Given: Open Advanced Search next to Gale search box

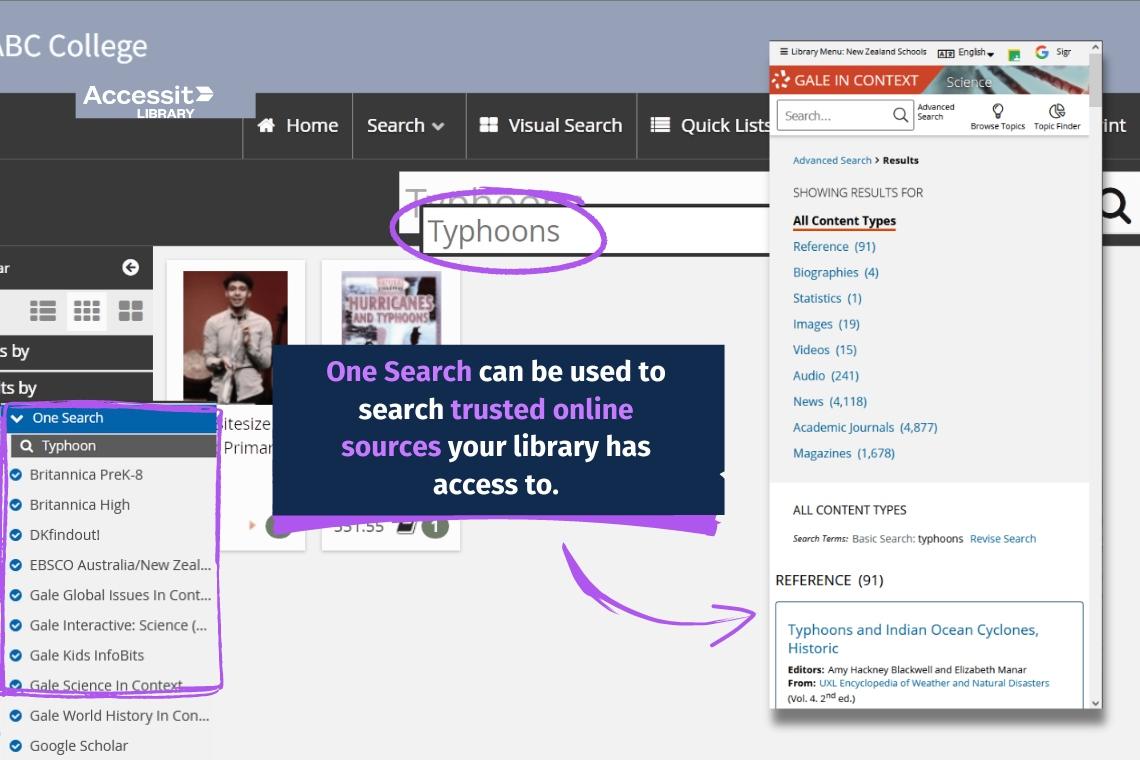Looking at the screenshot, I should click(x=936, y=112).
